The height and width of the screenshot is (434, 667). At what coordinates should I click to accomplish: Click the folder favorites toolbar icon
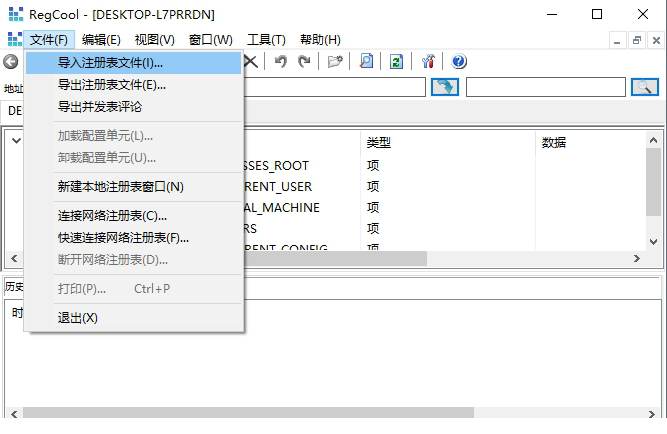[335, 62]
